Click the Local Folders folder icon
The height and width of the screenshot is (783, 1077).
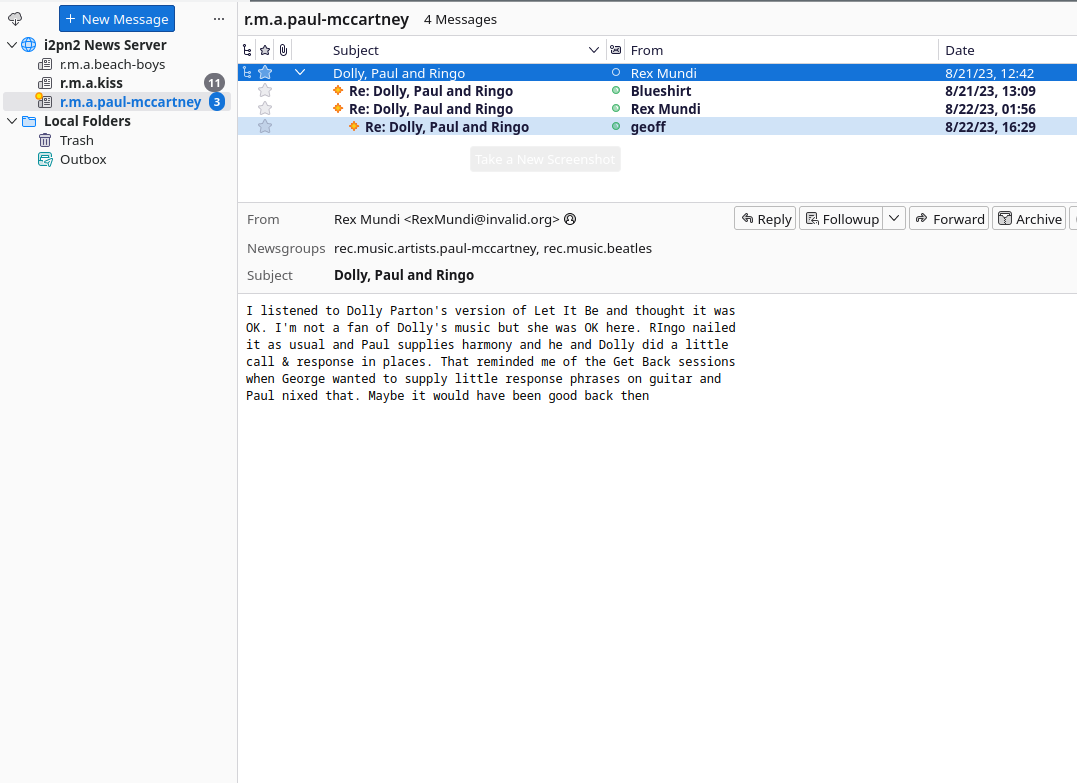(29, 122)
